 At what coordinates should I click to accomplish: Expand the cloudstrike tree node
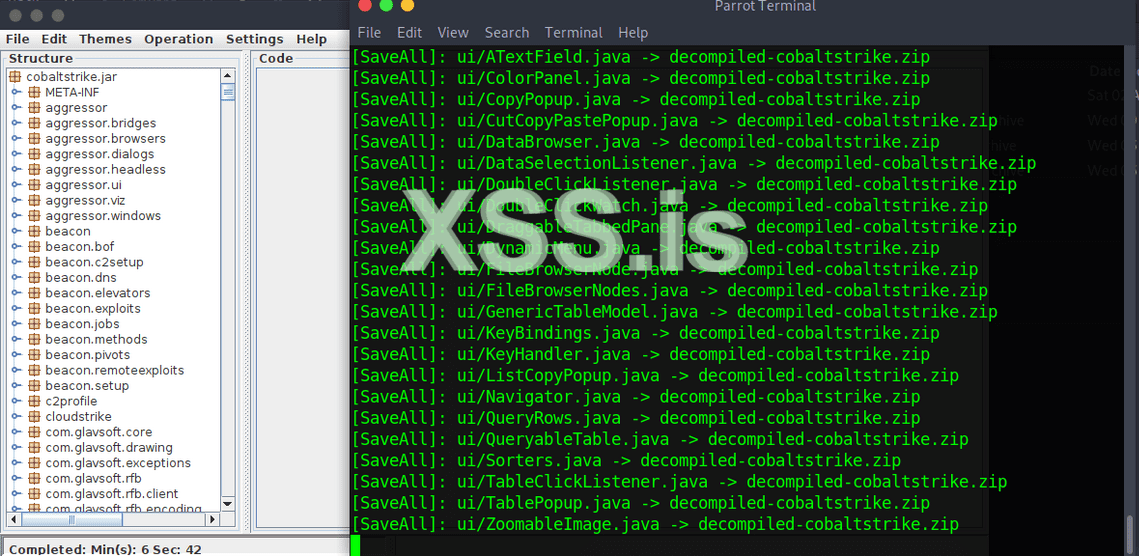[x=15, y=416]
